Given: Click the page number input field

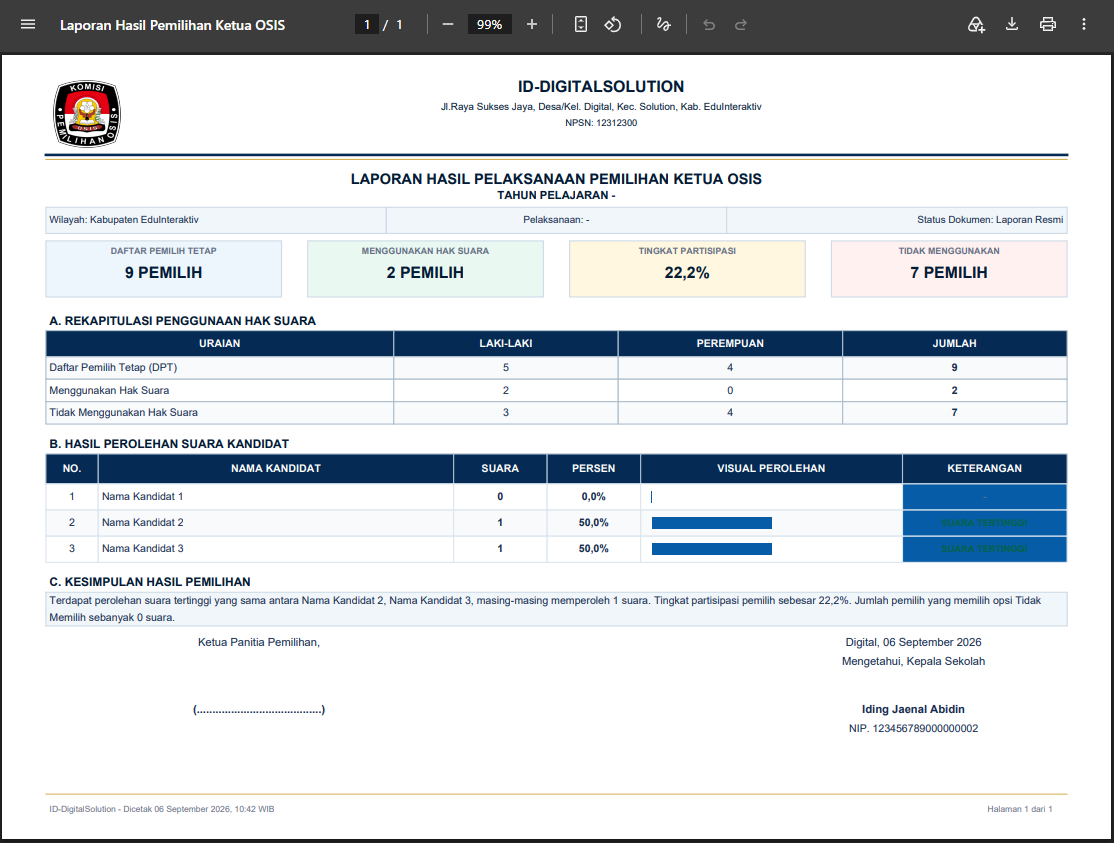Looking at the screenshot, I should (x=367, y=25).
